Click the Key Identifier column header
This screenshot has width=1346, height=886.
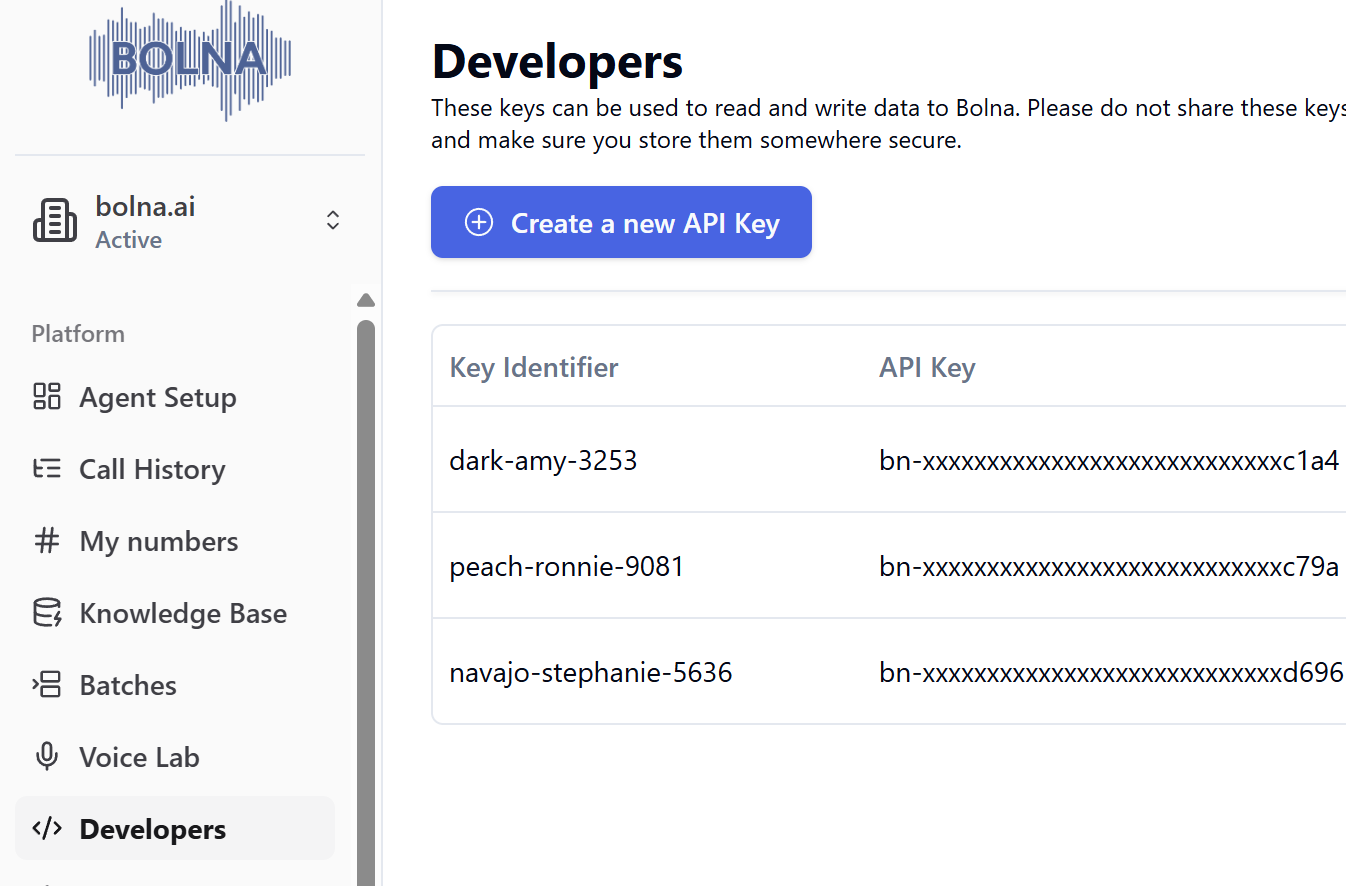click(534, 367)
